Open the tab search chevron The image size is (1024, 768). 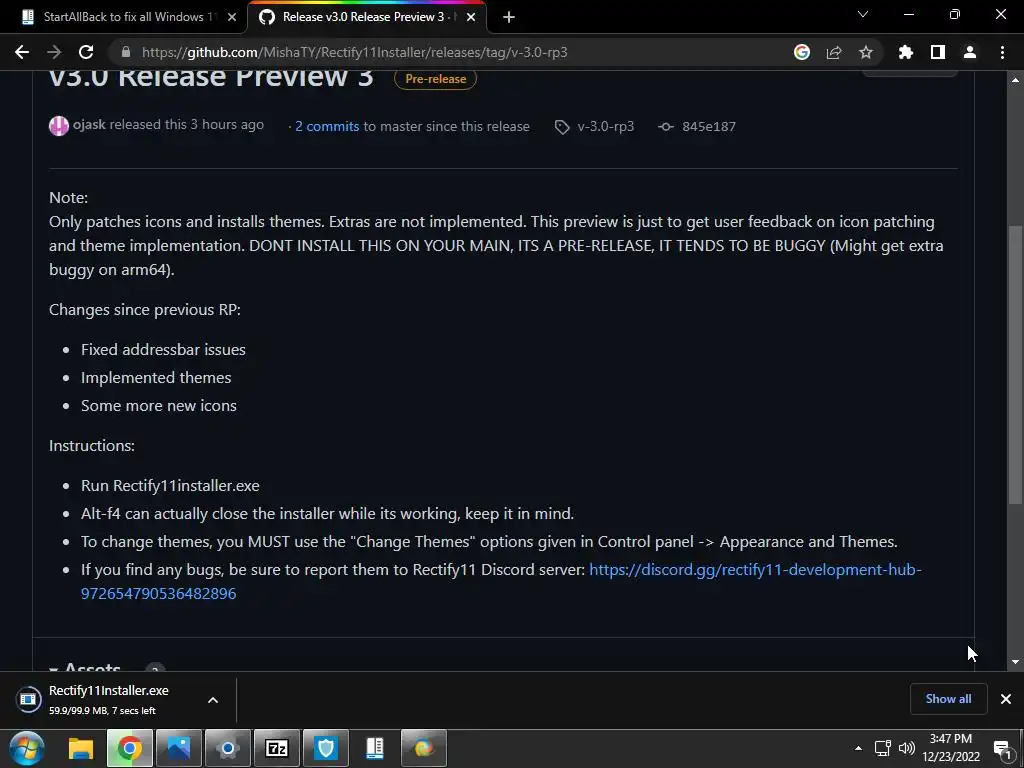click(863, 14)
